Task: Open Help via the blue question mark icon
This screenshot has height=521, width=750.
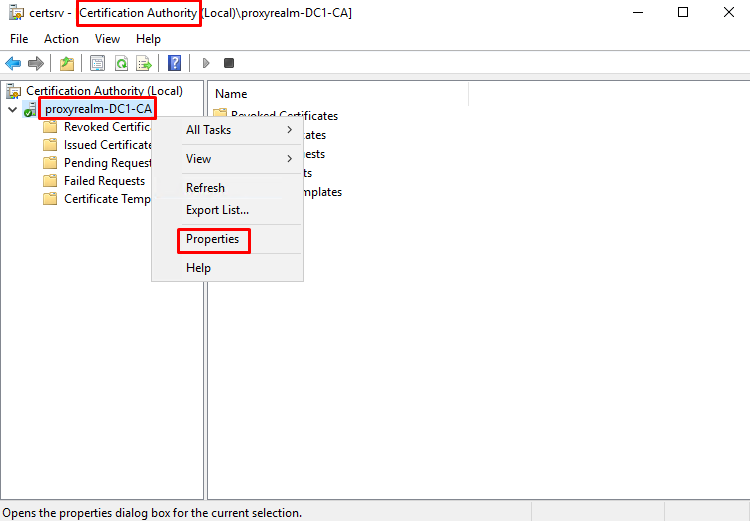Action: [x=175, y=63]
